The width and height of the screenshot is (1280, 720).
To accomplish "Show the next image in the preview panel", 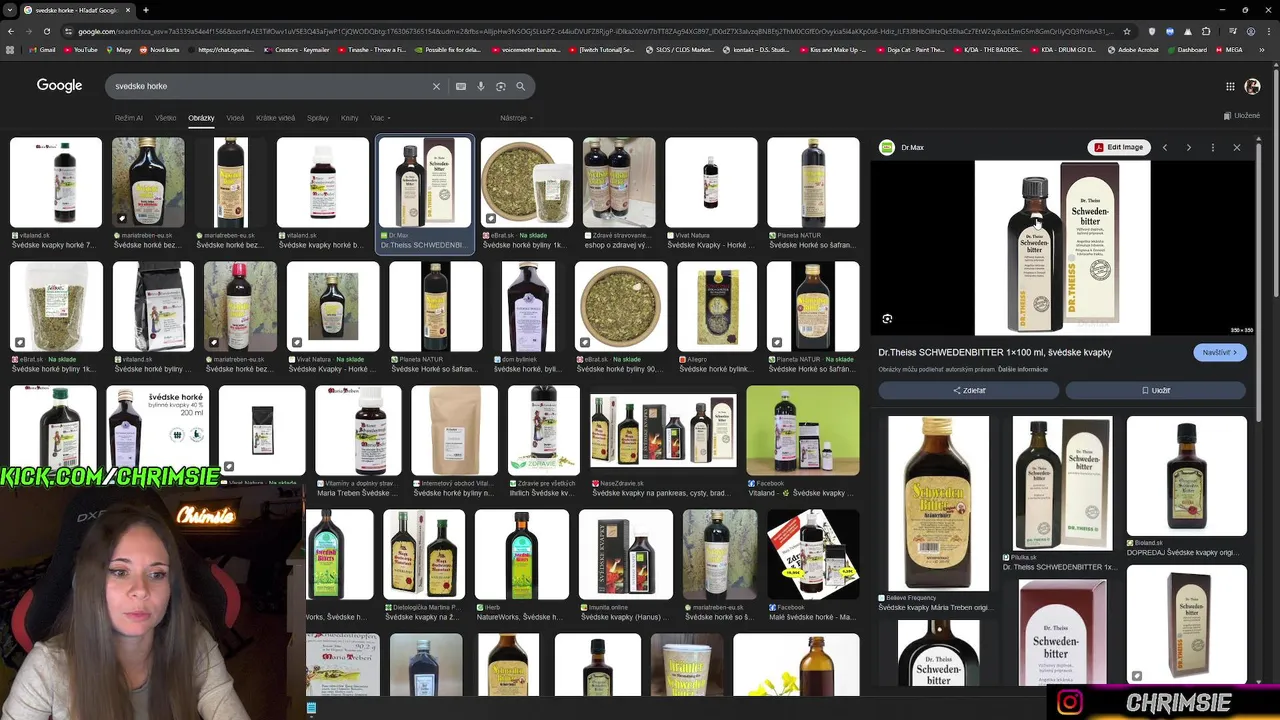I will (x=1189, y=147).
